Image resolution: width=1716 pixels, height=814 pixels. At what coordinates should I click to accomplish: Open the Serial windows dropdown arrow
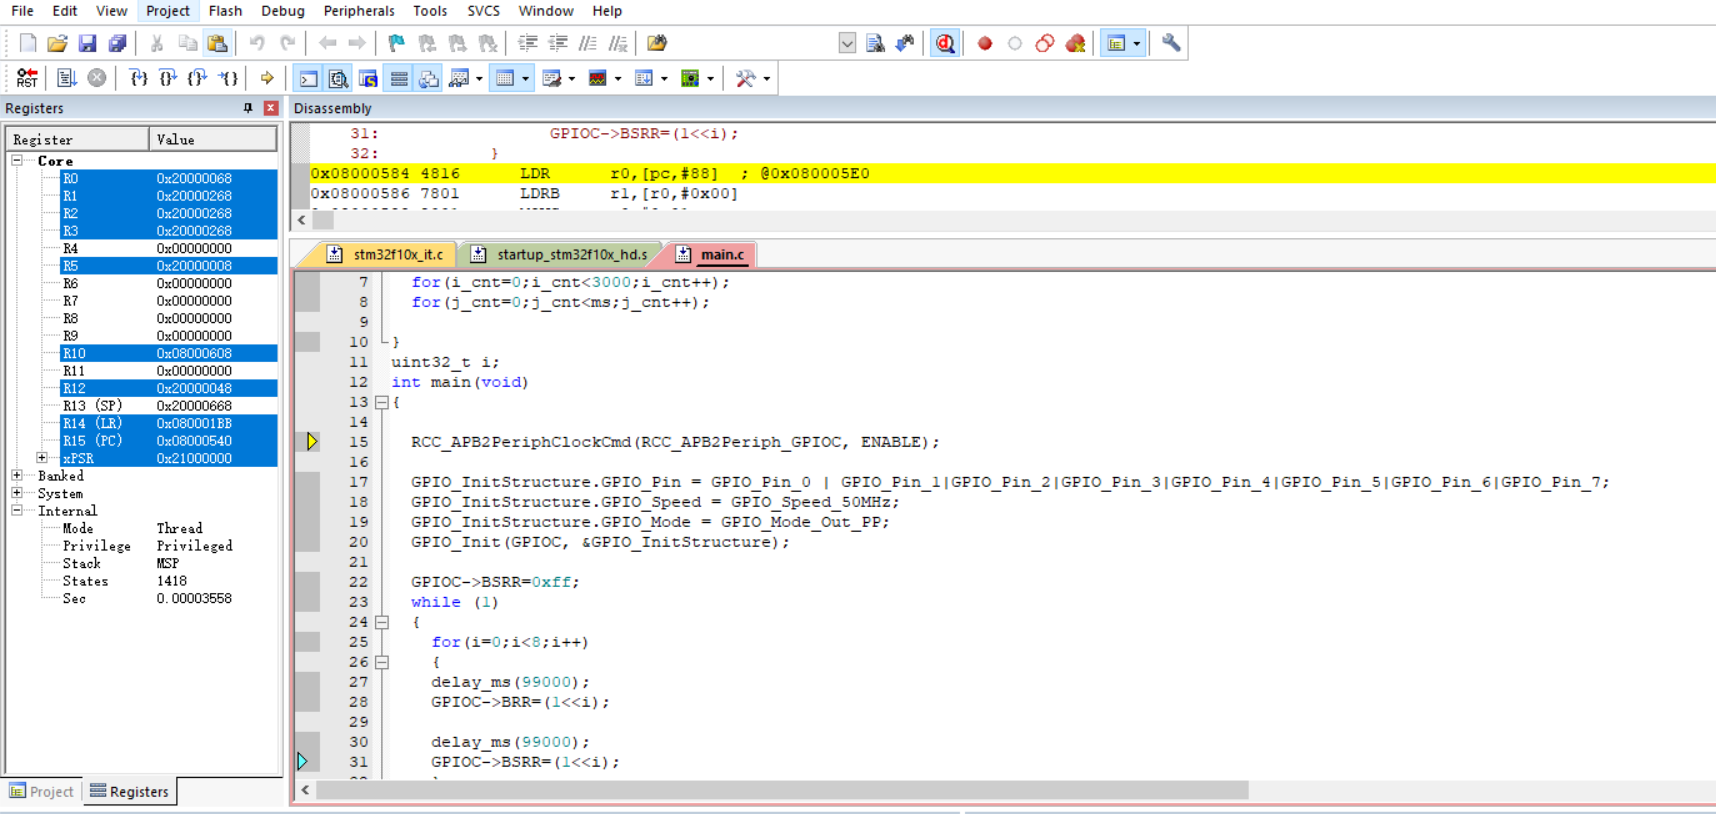pos(572,78)
